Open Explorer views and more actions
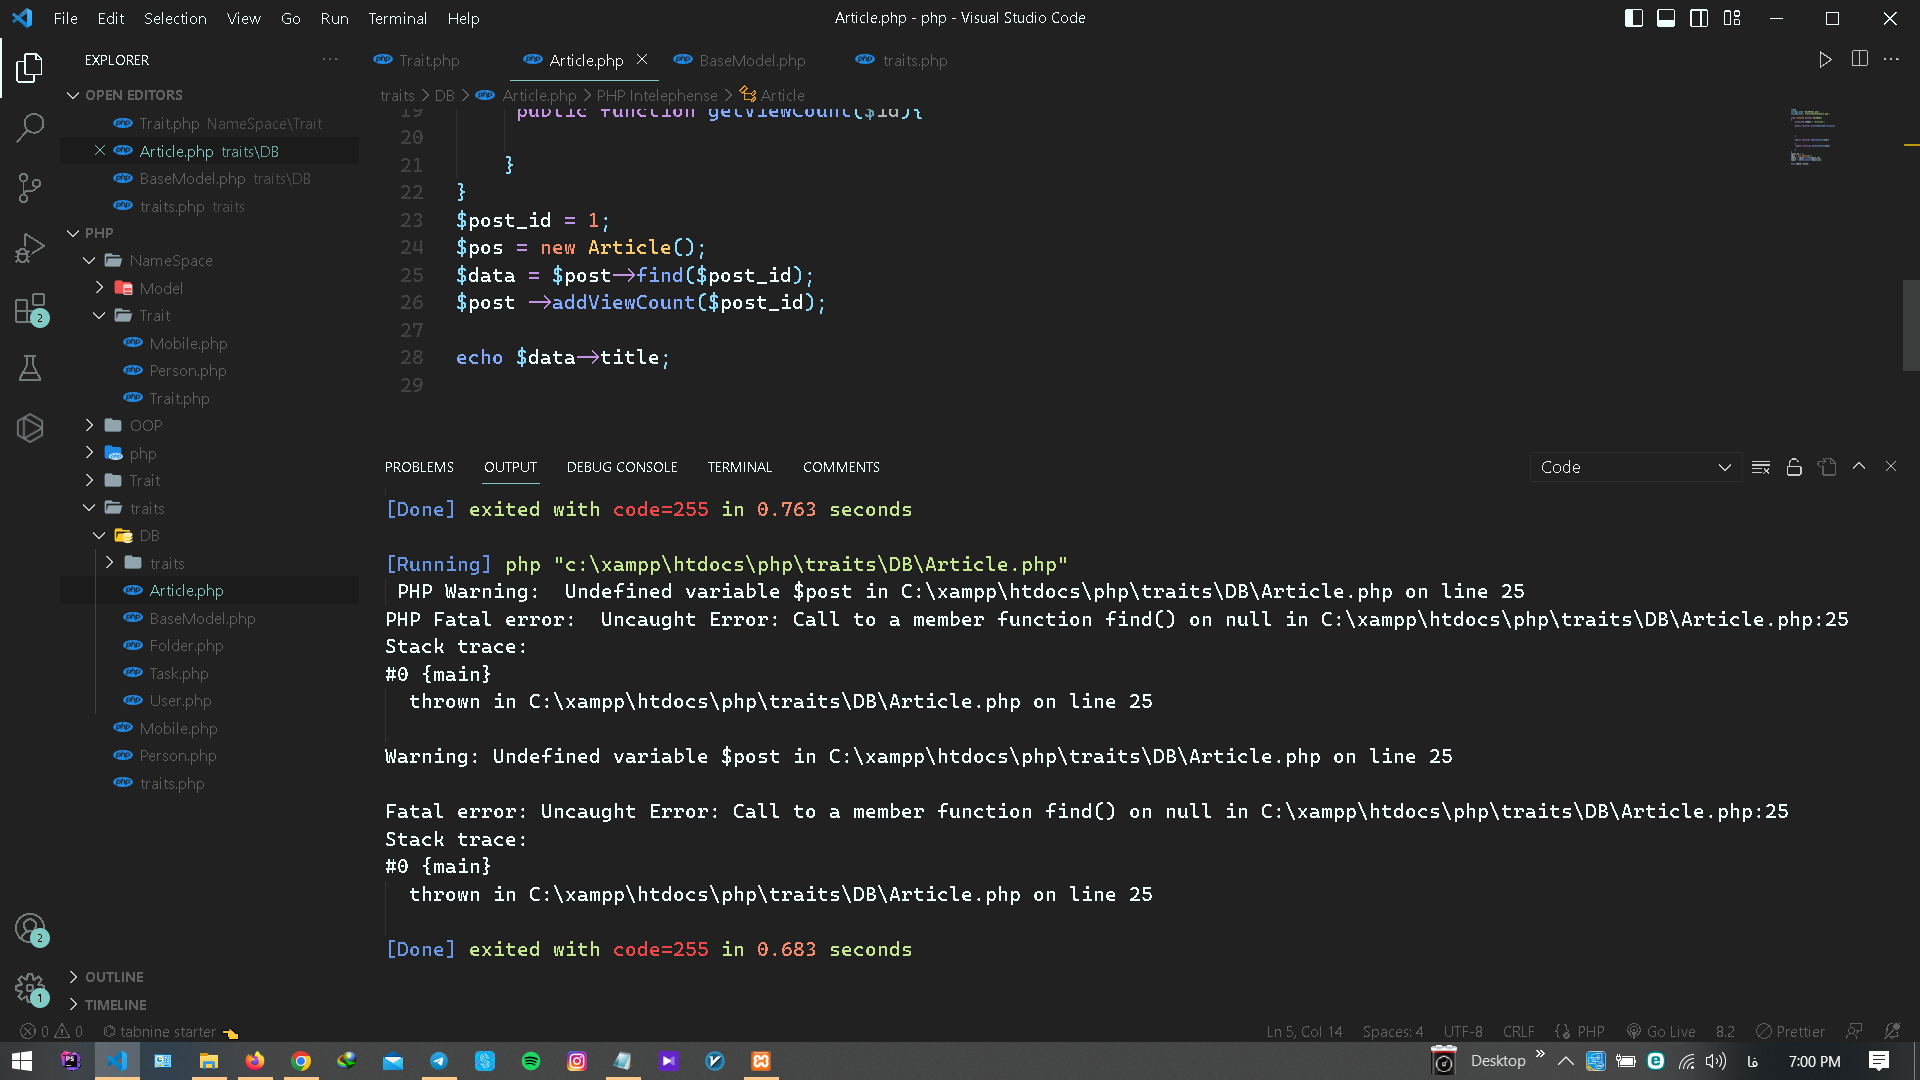The image size is (1920, 1080). (x=330, y=60)
